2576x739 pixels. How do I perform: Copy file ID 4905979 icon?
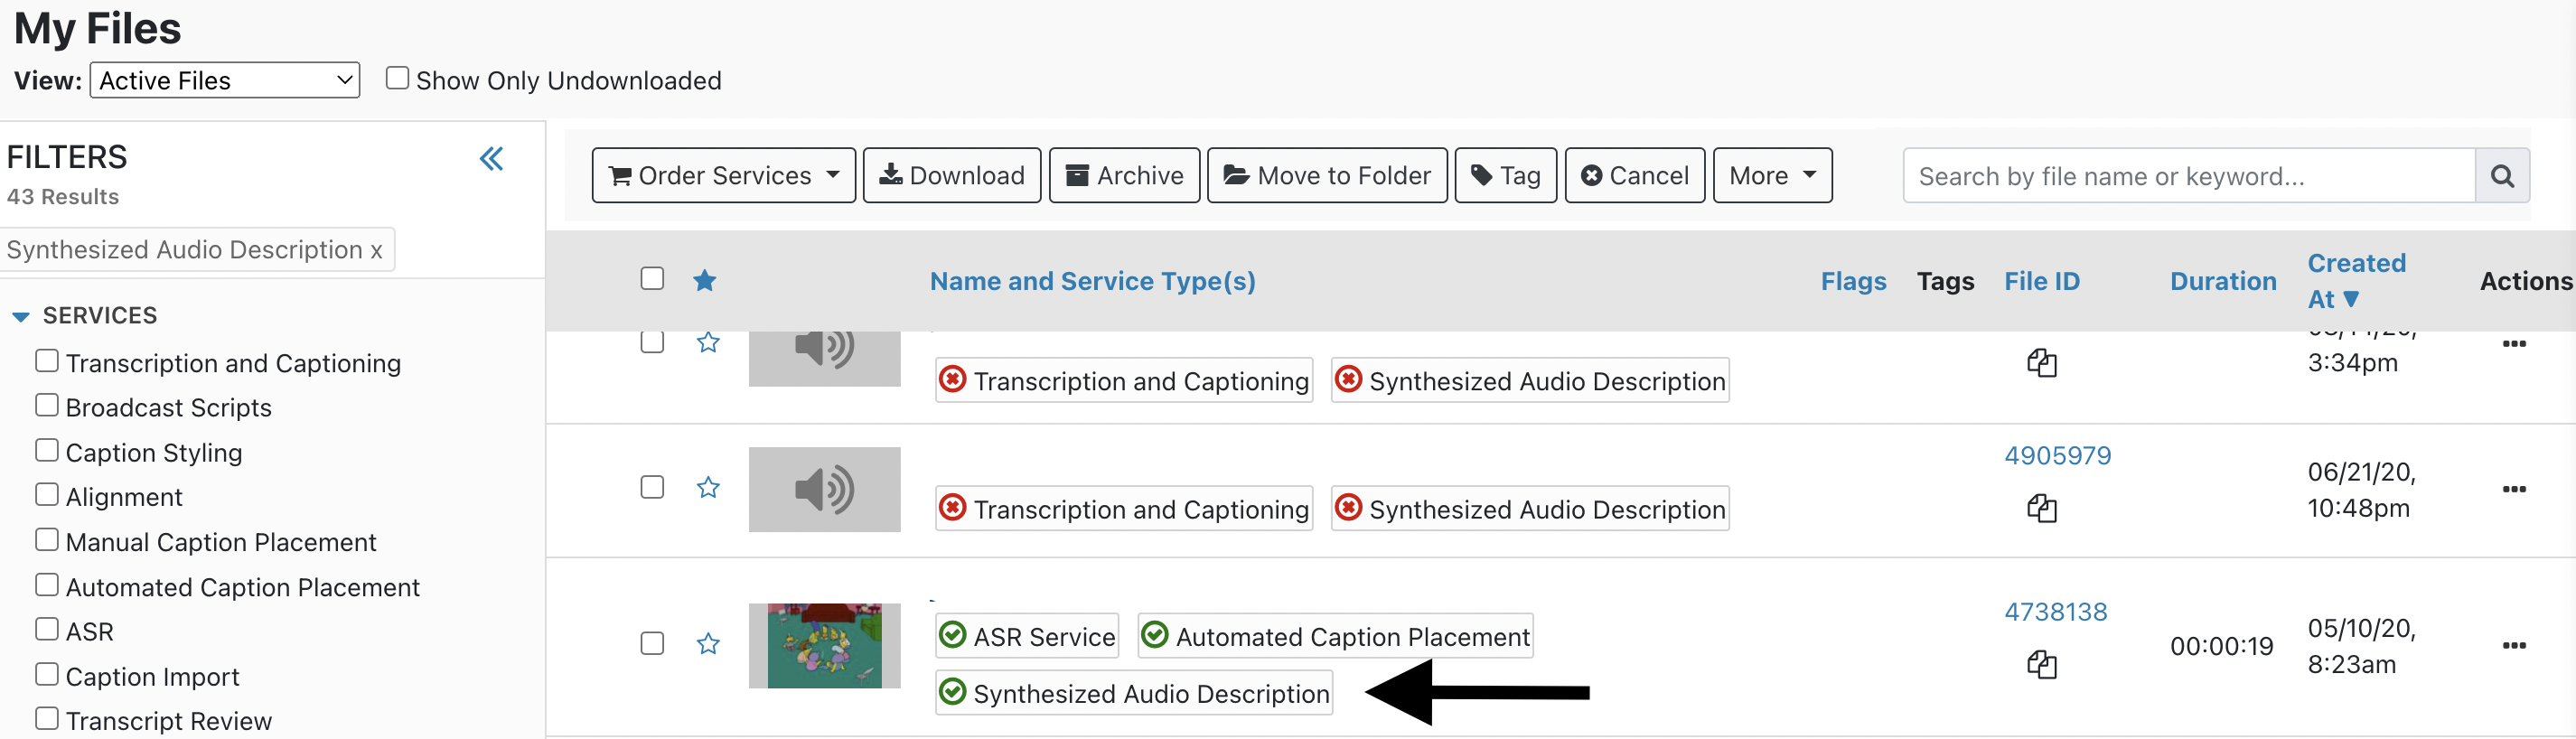tap(2042, 509)
